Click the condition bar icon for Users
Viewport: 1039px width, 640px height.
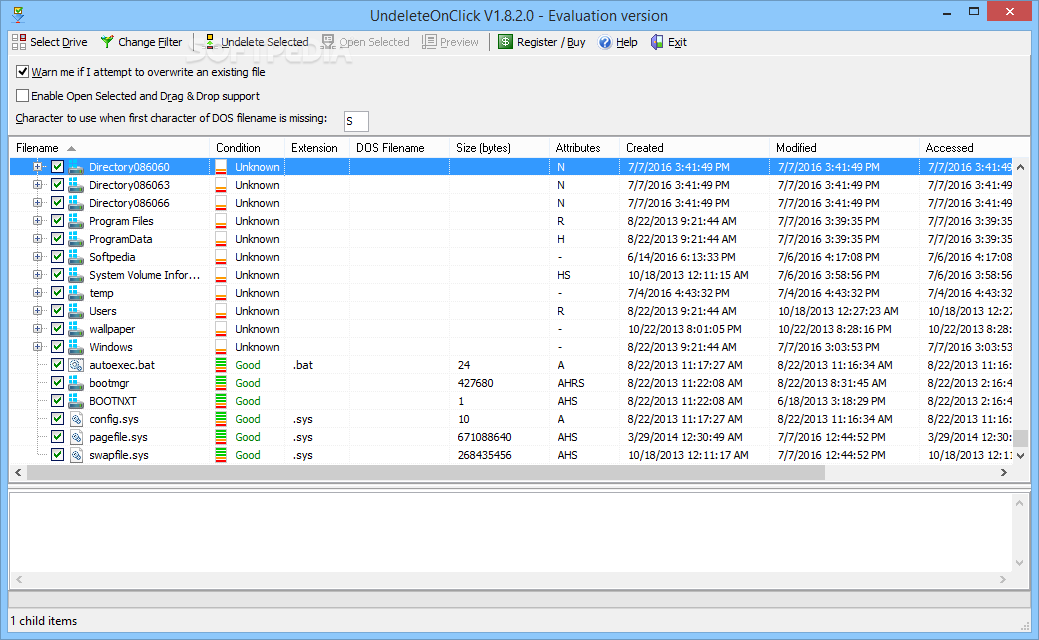221,311
